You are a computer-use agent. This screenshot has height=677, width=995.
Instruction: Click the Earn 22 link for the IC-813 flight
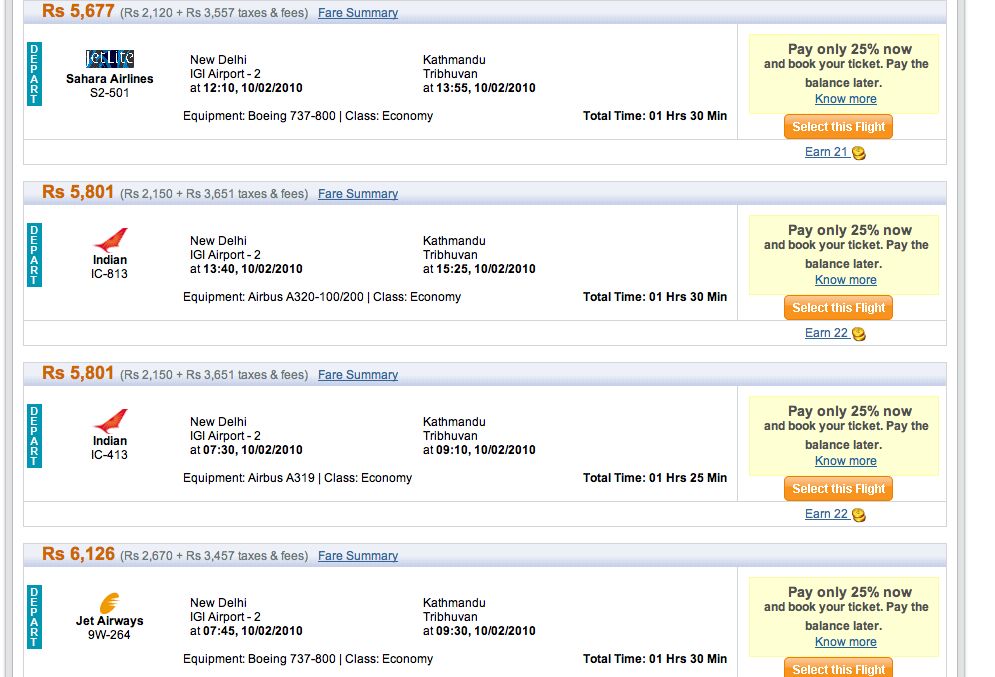click(x=826, y=332)
